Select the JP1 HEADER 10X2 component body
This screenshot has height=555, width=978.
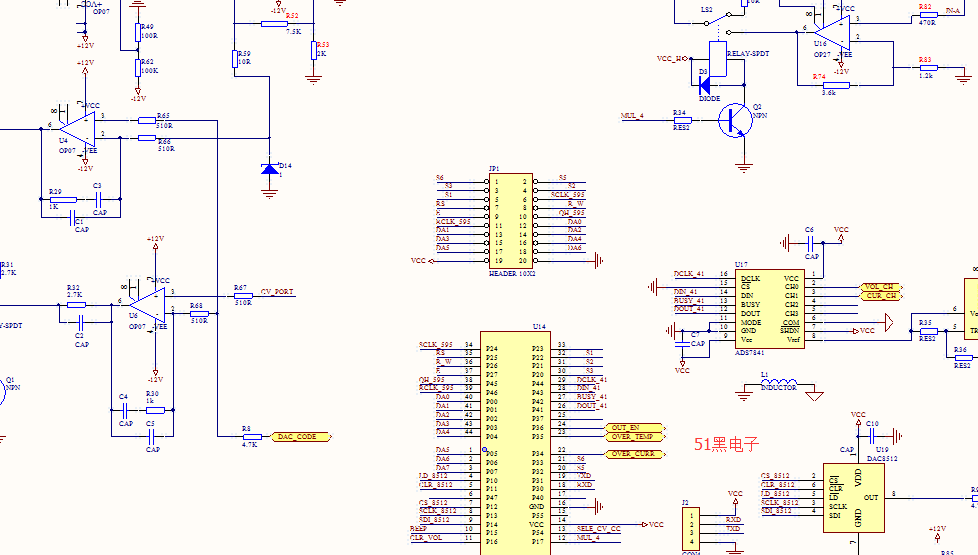pos(511,221)
